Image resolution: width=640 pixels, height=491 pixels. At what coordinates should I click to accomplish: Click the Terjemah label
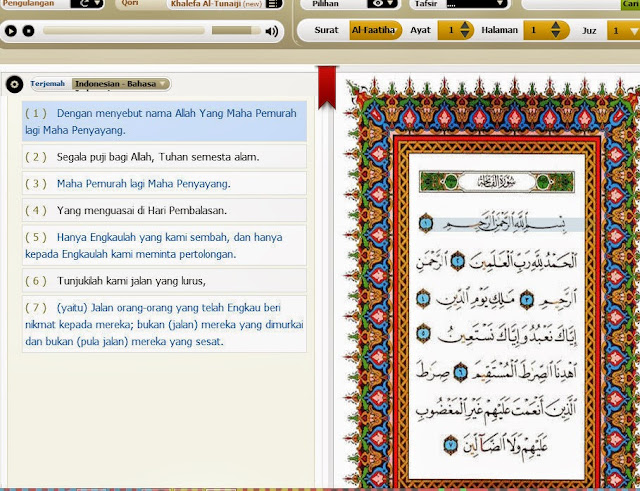[x=47, y=84]
